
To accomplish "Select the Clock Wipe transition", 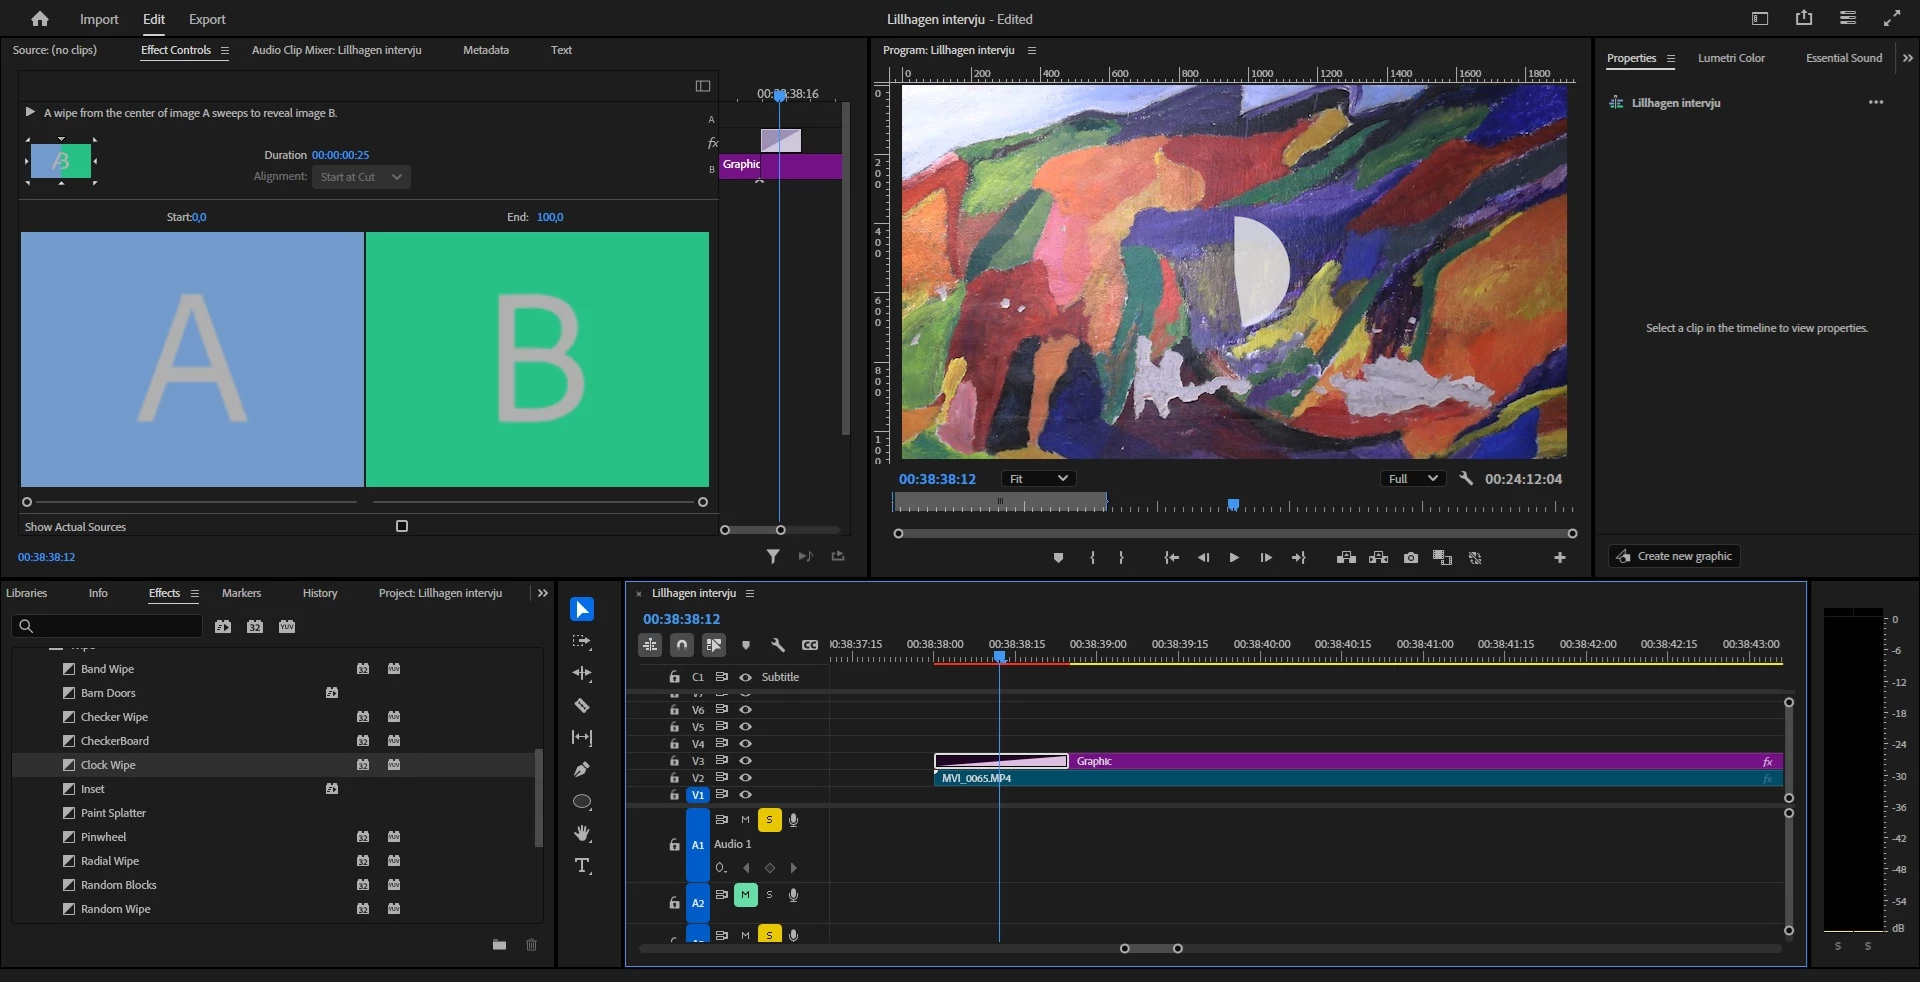I will tap(108, 765).
